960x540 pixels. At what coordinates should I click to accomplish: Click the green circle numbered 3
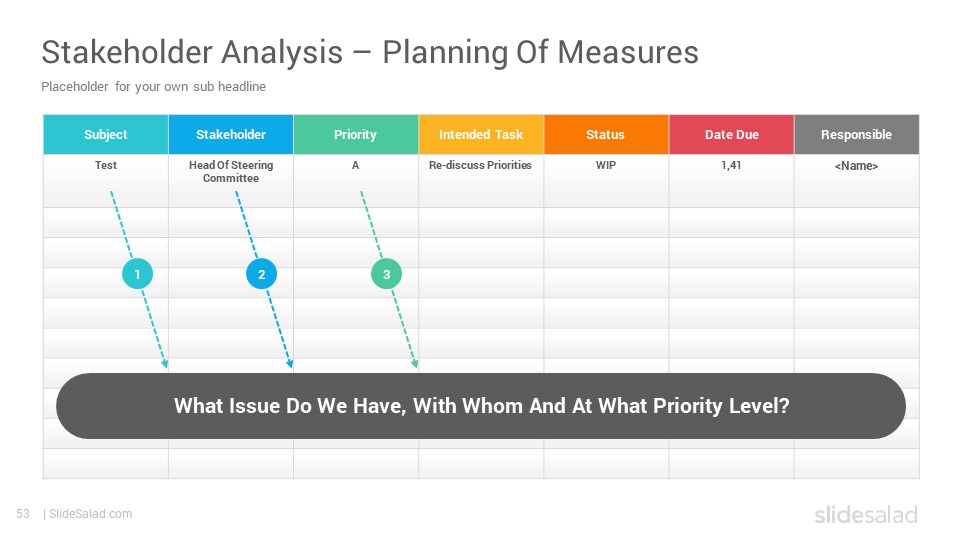pyautogui.click(x=386, y=274)
